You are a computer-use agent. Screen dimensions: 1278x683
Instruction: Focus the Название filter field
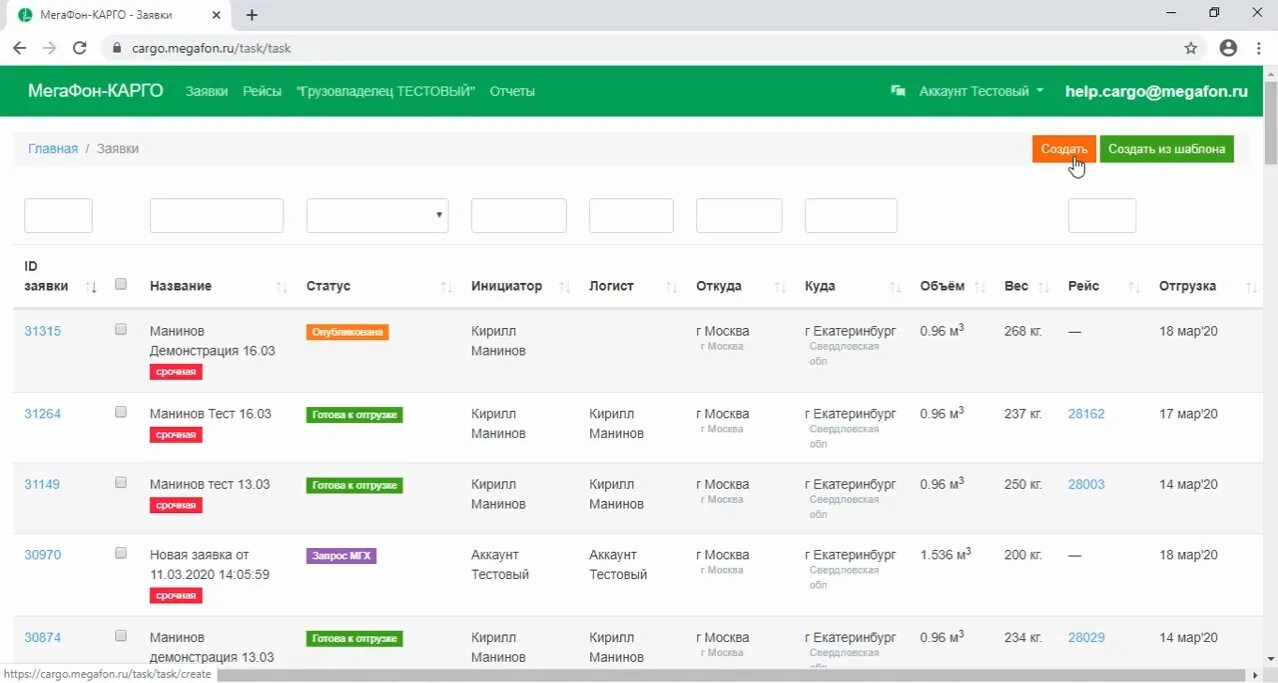(x=216, y=215)
